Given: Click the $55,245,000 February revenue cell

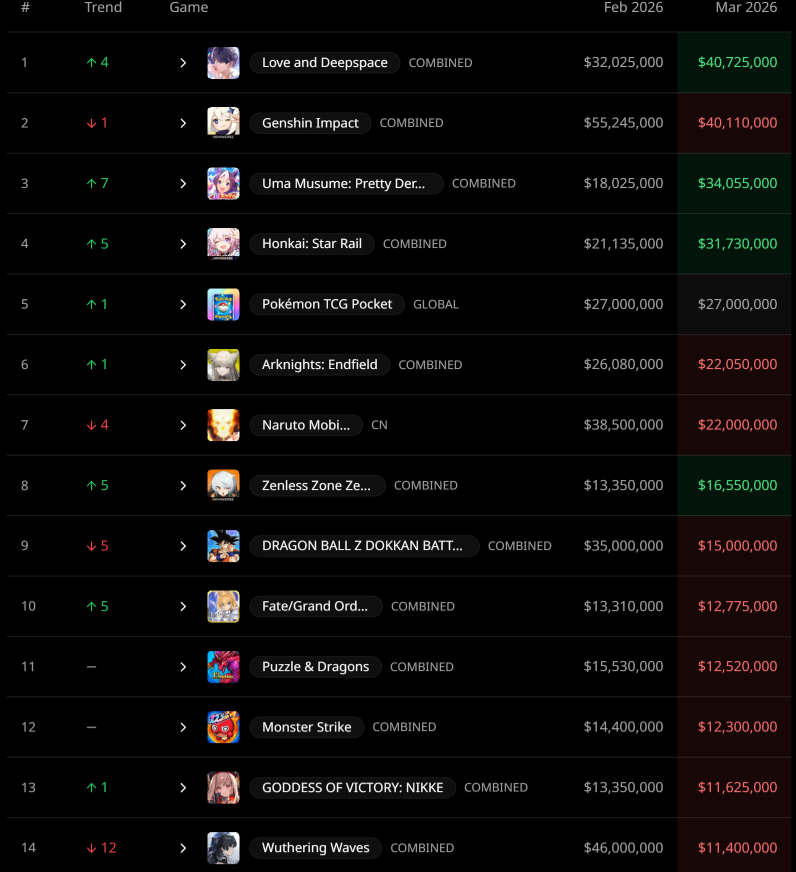Looking at the screenshot, I should click(623, 123).
